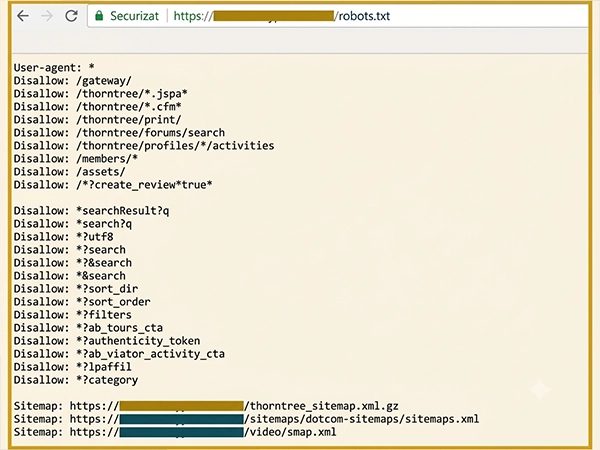Click the '/thorntree/profiles/*/activities' line
Image resolution: width=600 pixels, height=450 pixels.
pyautogui.click(x=144, y=146)
